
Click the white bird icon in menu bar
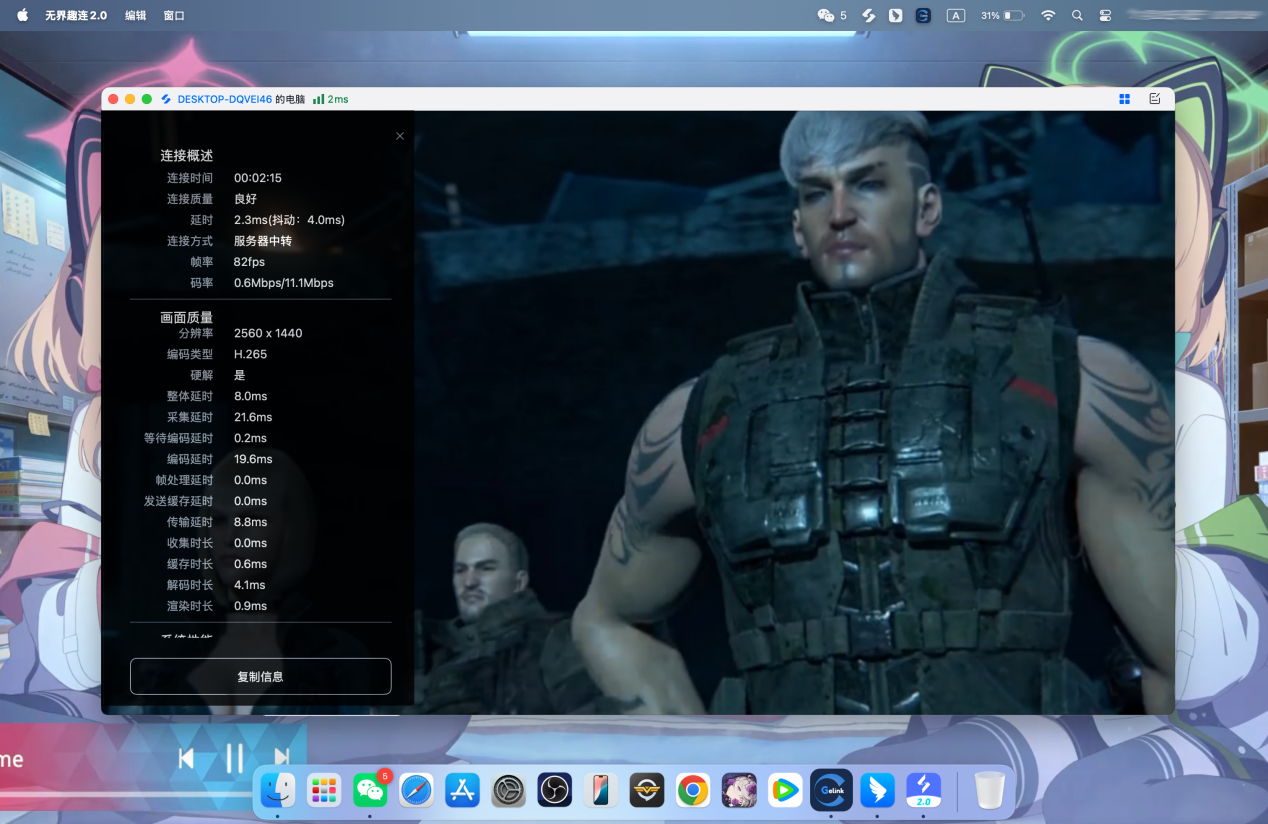(x=896, y=15)
